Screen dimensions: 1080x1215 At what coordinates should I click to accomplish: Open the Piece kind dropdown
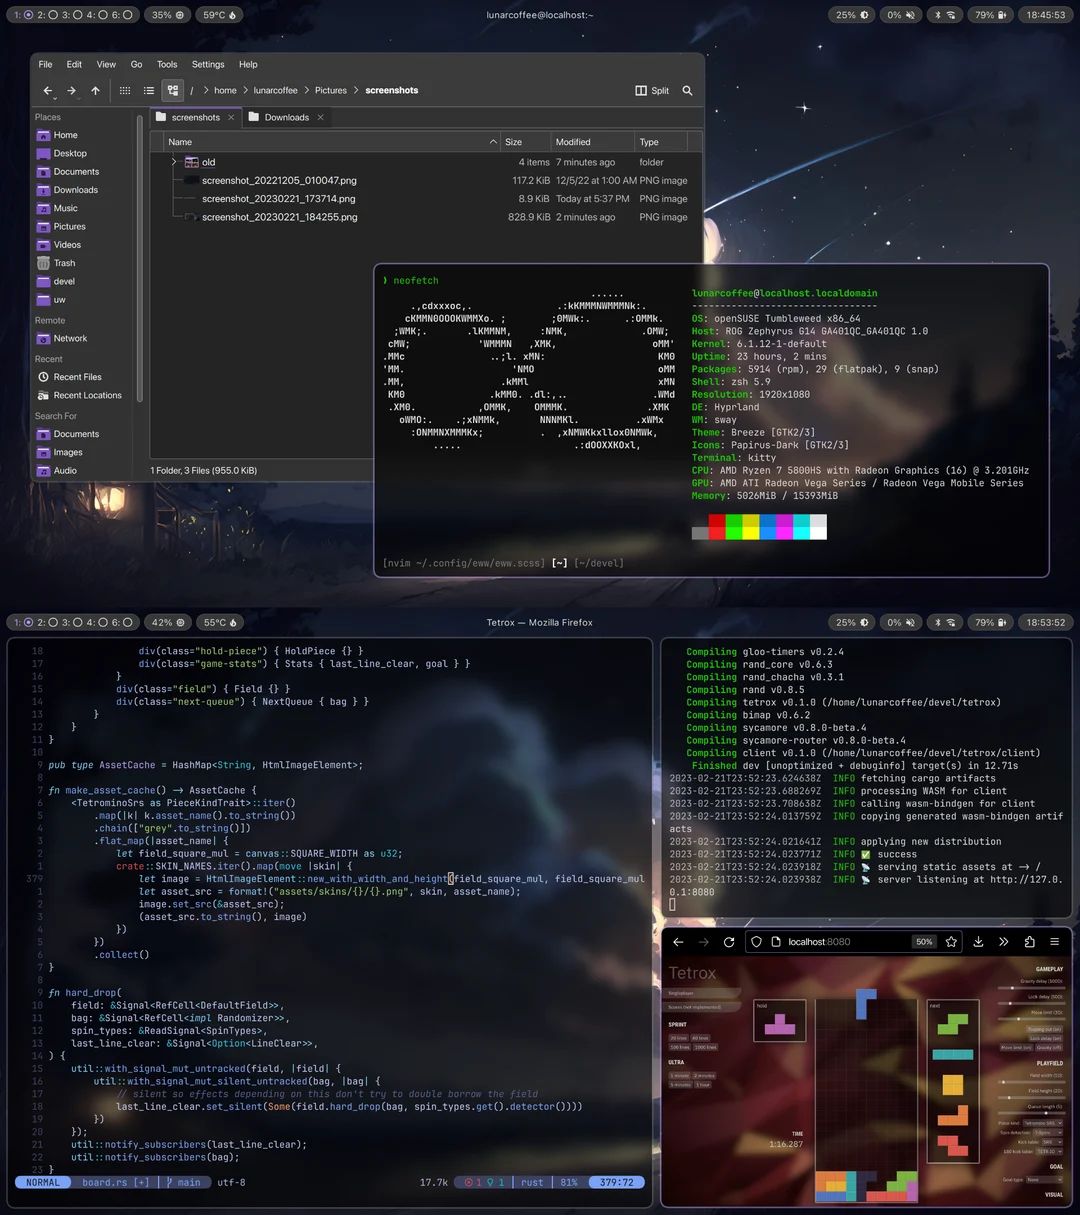pyautogui.click(x=1043, y=1123)
